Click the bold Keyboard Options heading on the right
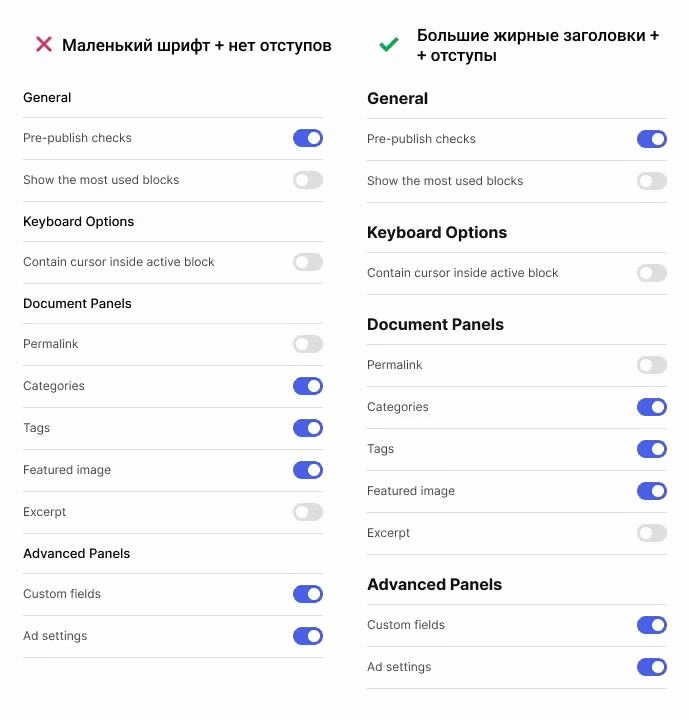The image size is (690, 720). [437, 233]
